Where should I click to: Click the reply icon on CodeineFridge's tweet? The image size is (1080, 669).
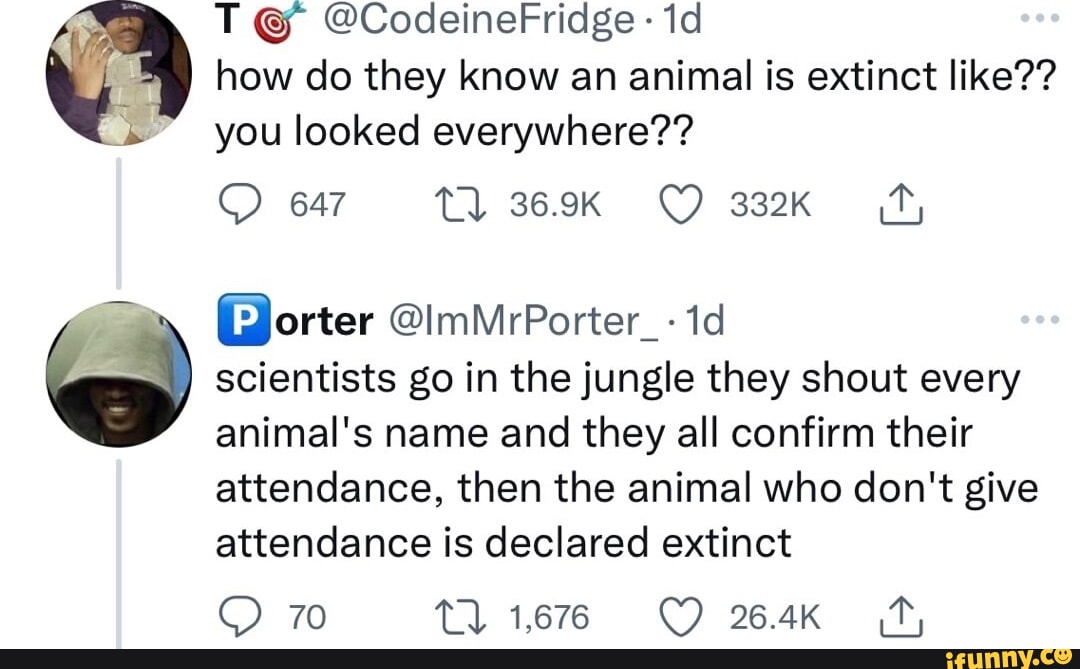click(x=239, y=202)
